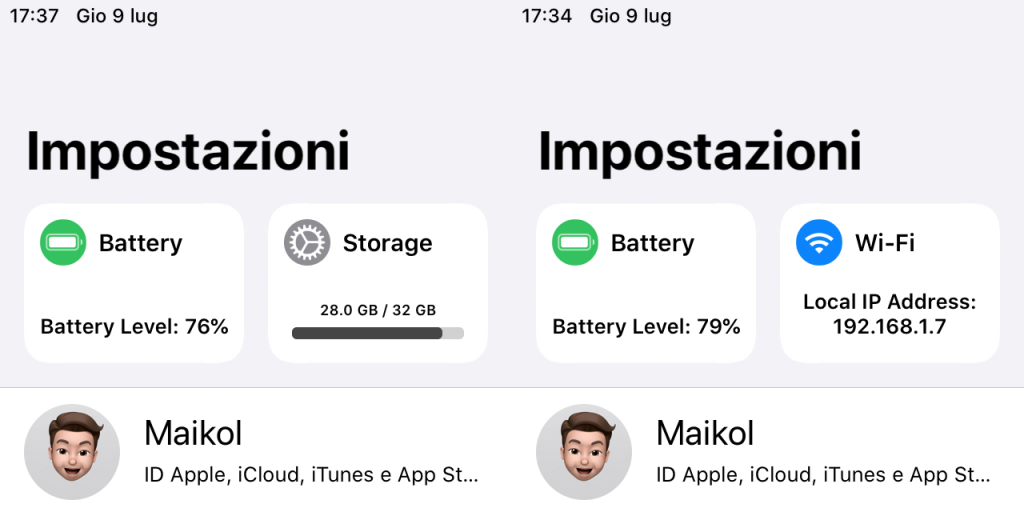Select the Maikol name in the left panel

tap(193, 434)
